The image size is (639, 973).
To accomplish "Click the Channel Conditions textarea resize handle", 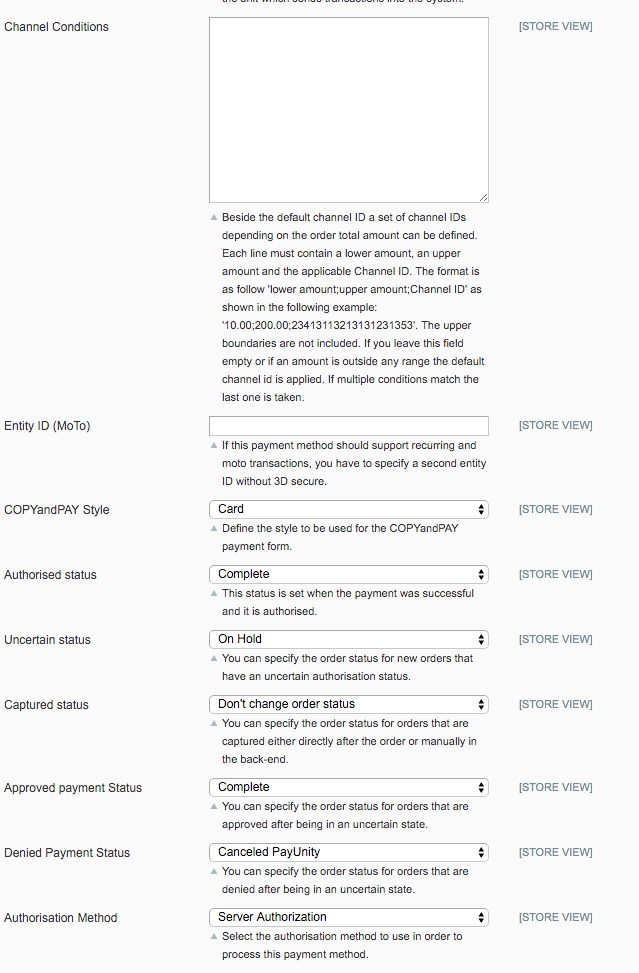I will pyautogui.click(x=483, y=198).
